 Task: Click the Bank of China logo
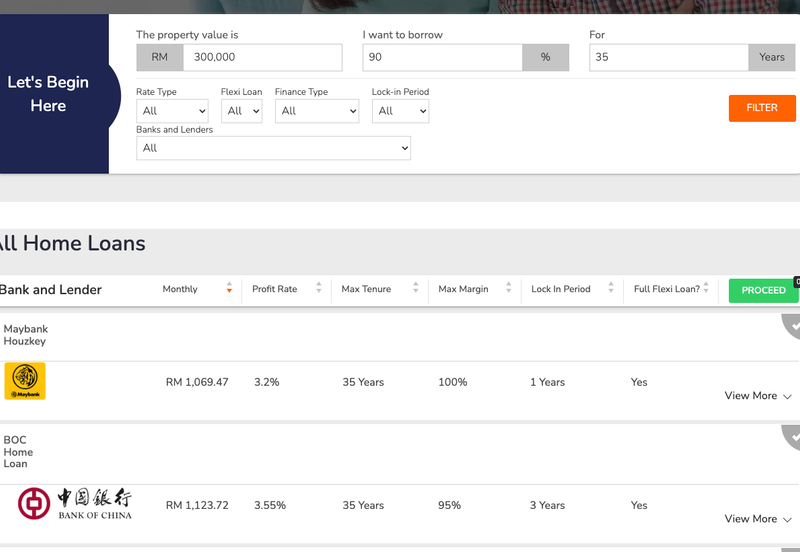pyautogui.click(x=75, y=504)
